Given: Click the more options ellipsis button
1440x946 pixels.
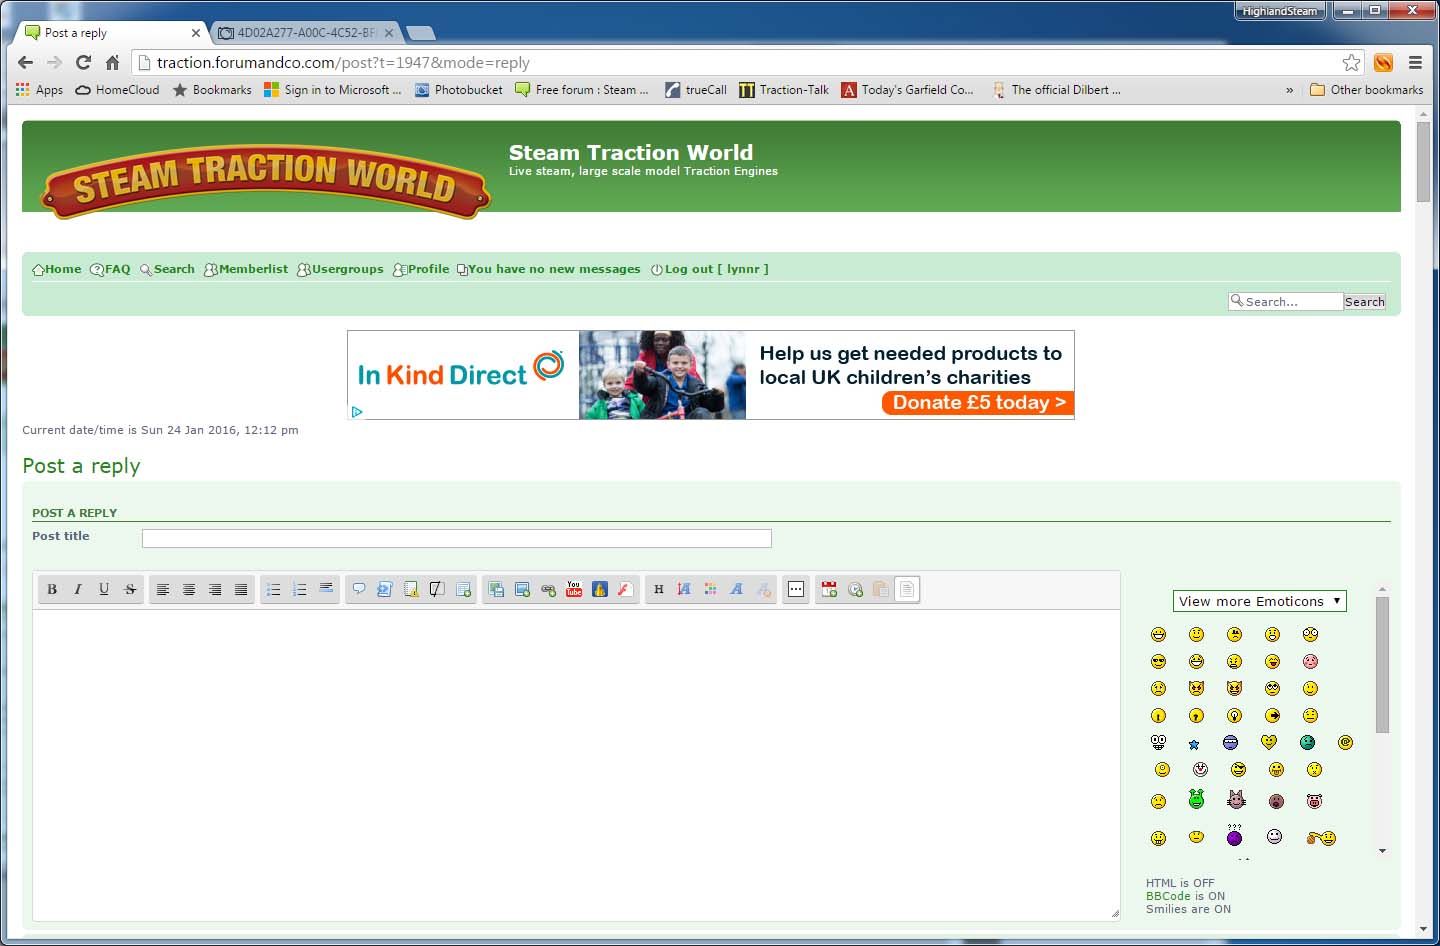Looking at the screenshot, I should coord(796,589).
